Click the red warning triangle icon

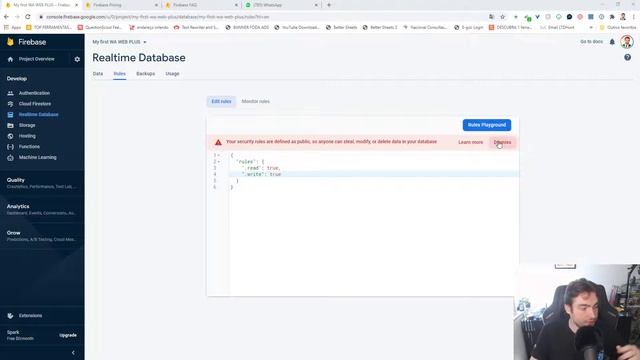(x=218, y=142)
